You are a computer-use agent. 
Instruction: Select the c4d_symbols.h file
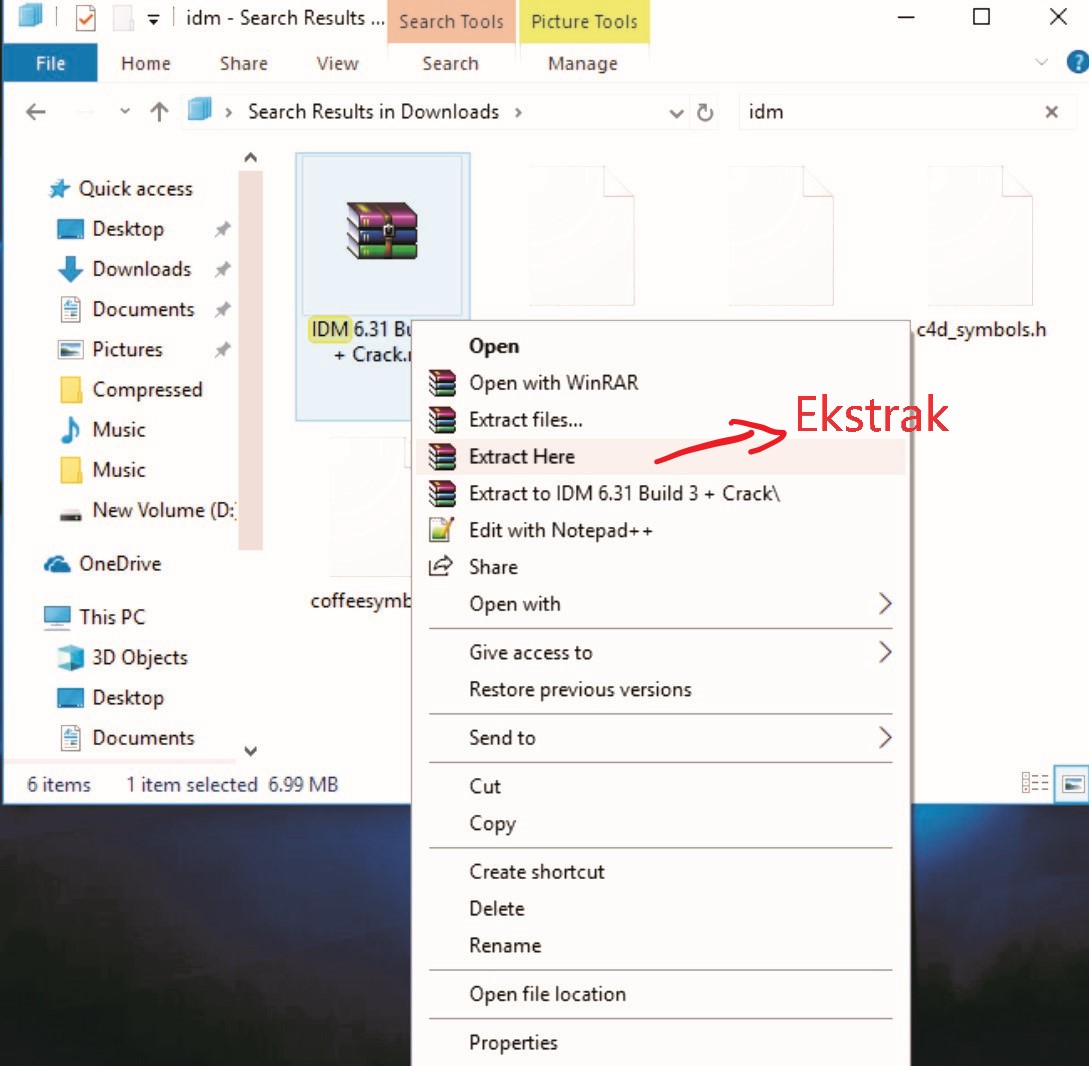point(981,254)
